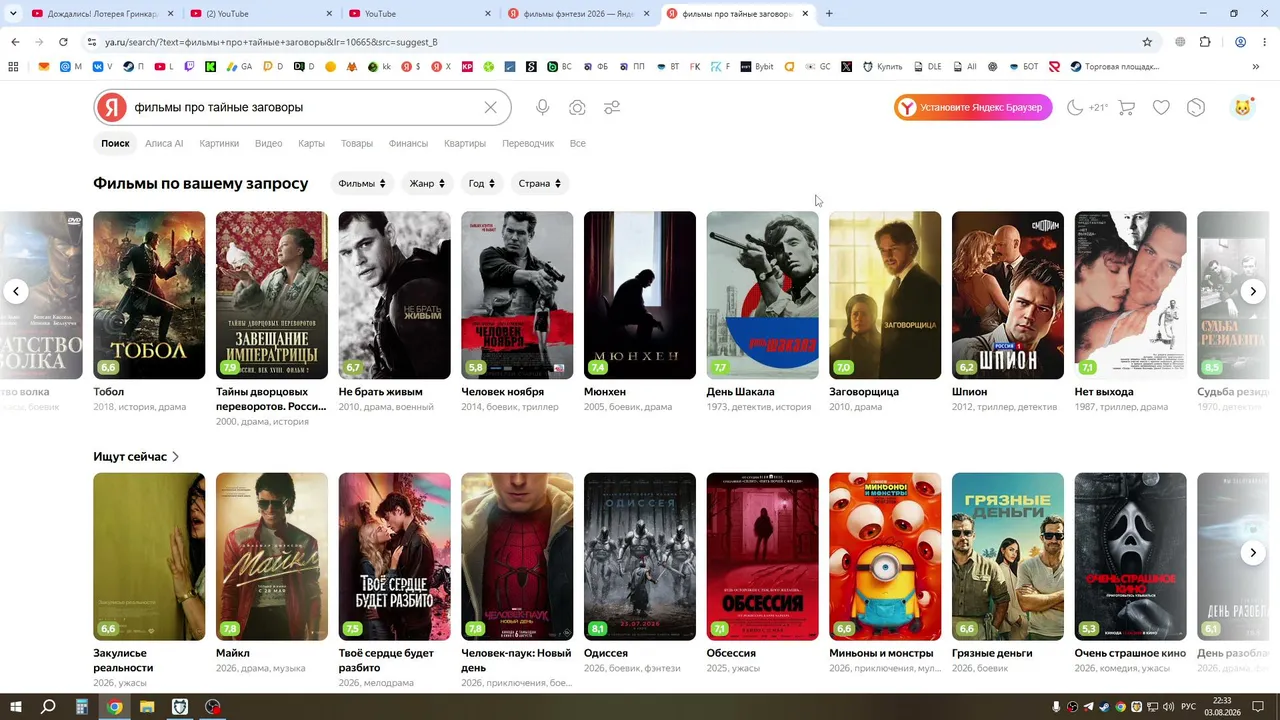This screenshot has height=720, width=1280.
Task: Reload the page
Action: [x=63, y=42]
